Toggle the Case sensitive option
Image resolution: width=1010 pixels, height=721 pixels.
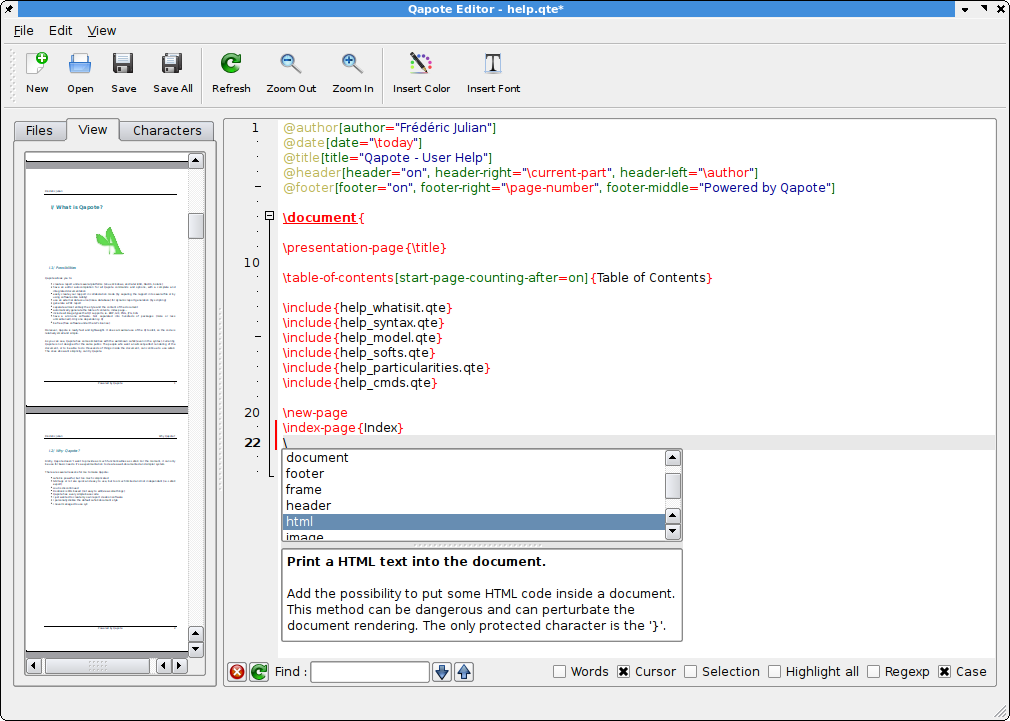pos(962,671)
